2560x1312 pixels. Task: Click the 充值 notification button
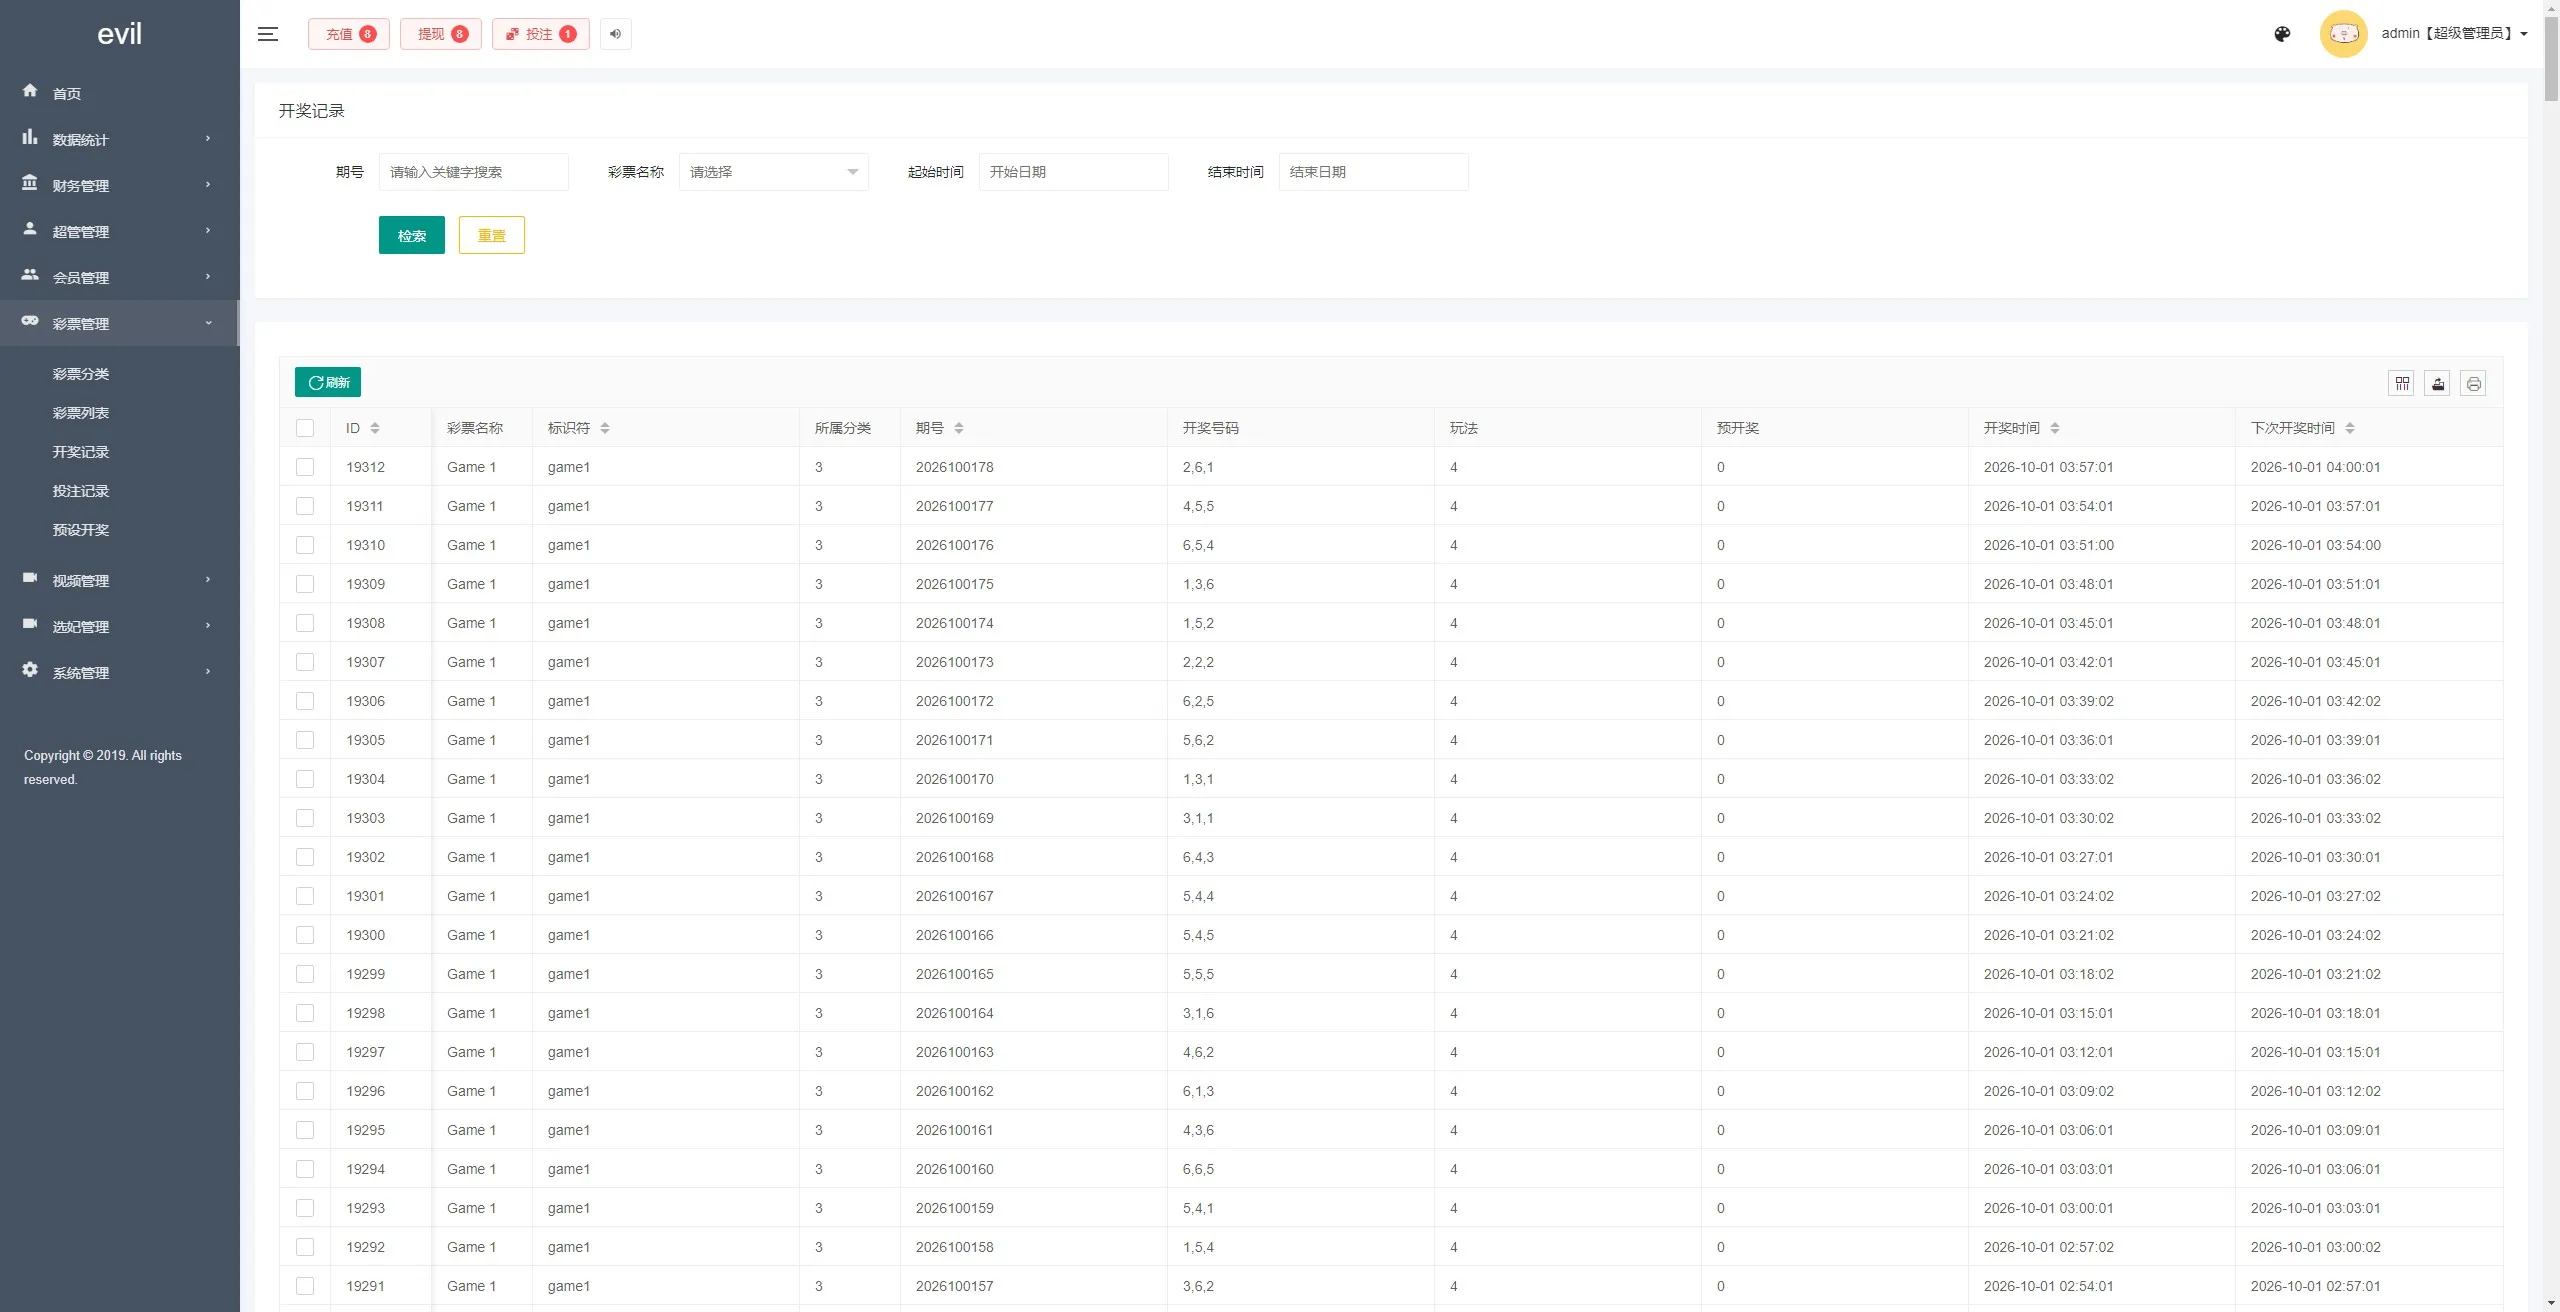tap(349, 34)
